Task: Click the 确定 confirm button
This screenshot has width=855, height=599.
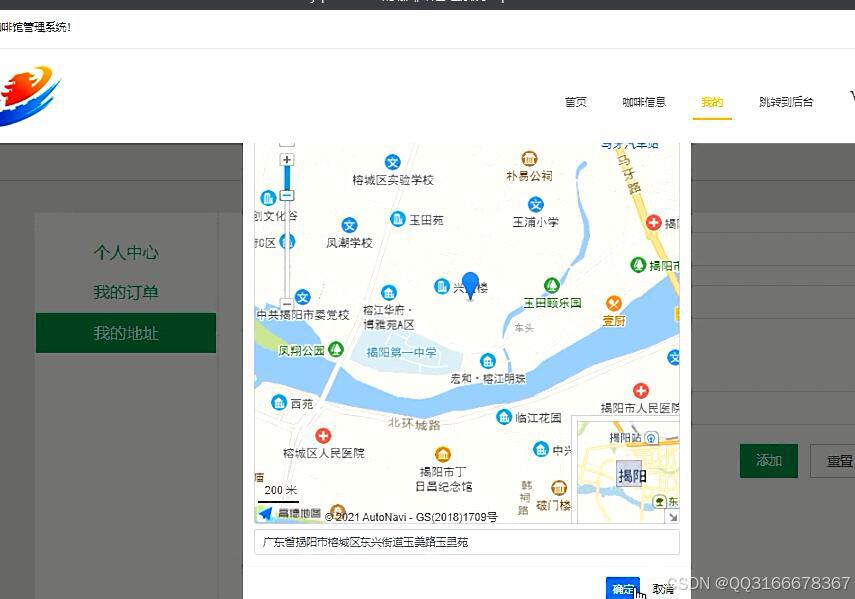Action: point(623,588)
